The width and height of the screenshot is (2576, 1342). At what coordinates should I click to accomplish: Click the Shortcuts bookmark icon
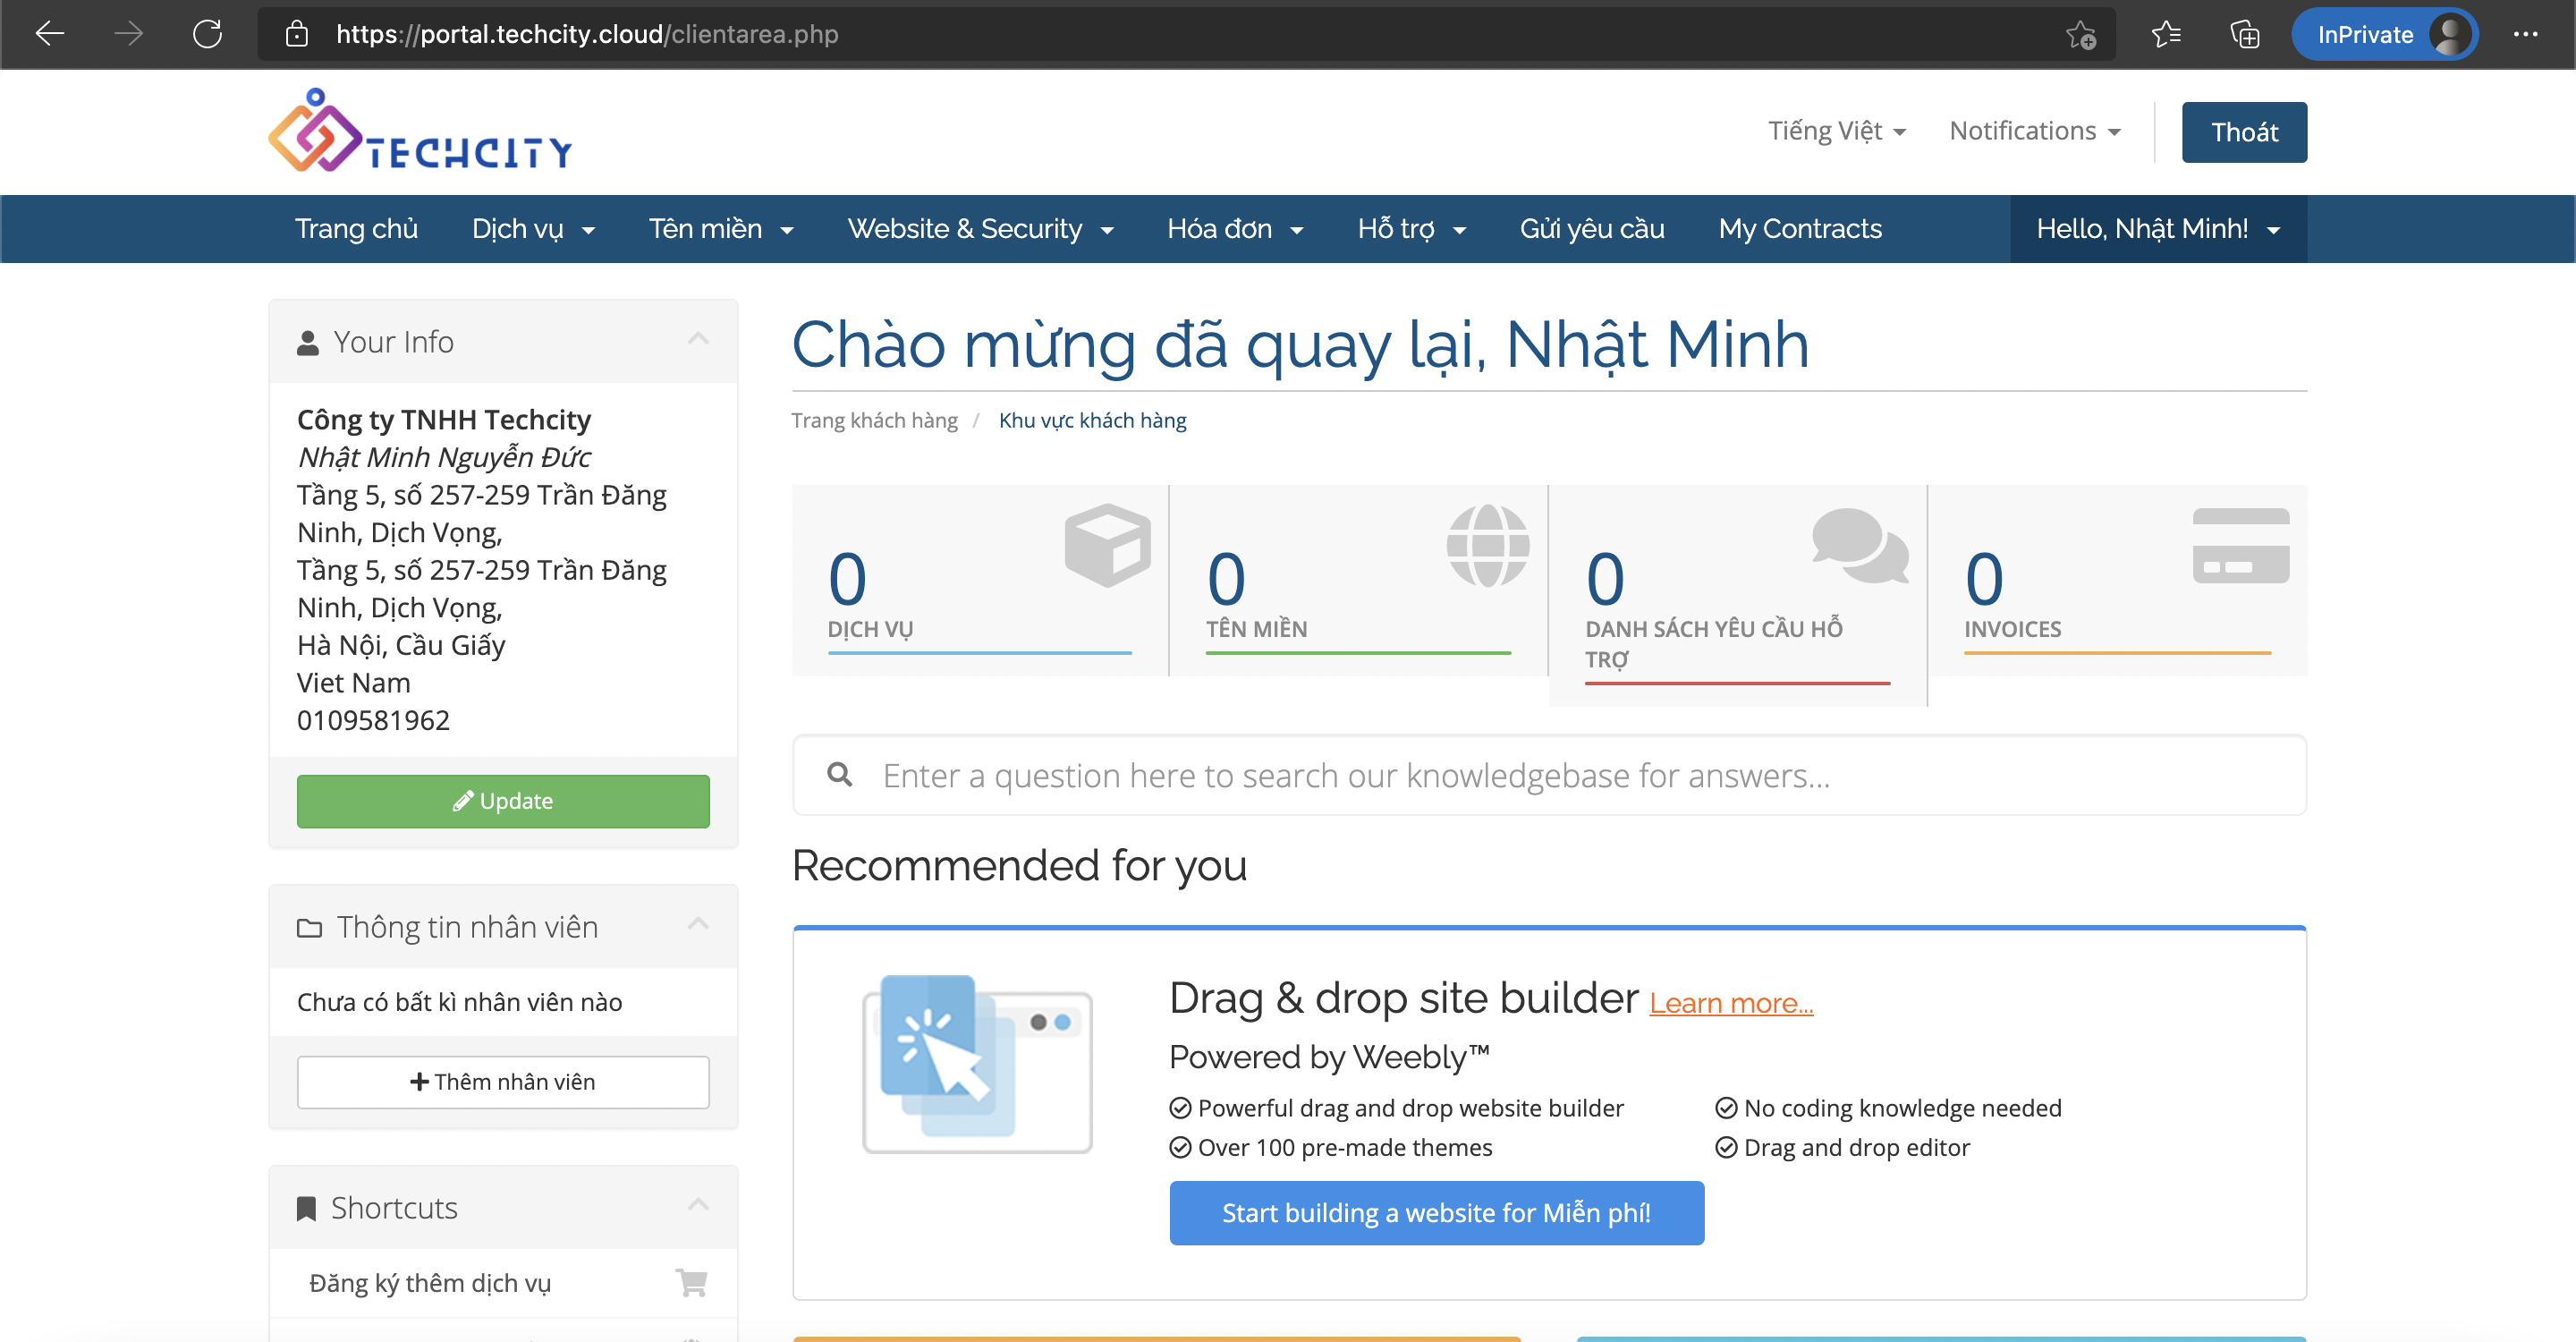click(306, 1209)
